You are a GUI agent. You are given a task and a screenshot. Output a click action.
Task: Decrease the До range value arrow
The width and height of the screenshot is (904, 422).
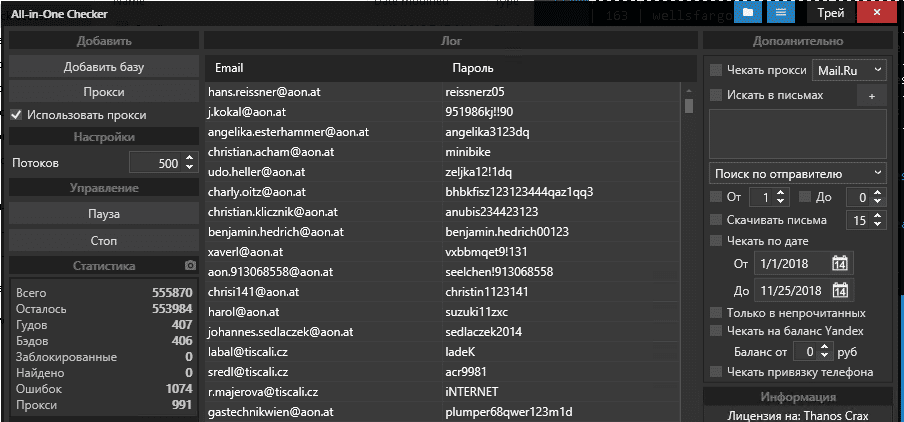(x=877, y=201)
